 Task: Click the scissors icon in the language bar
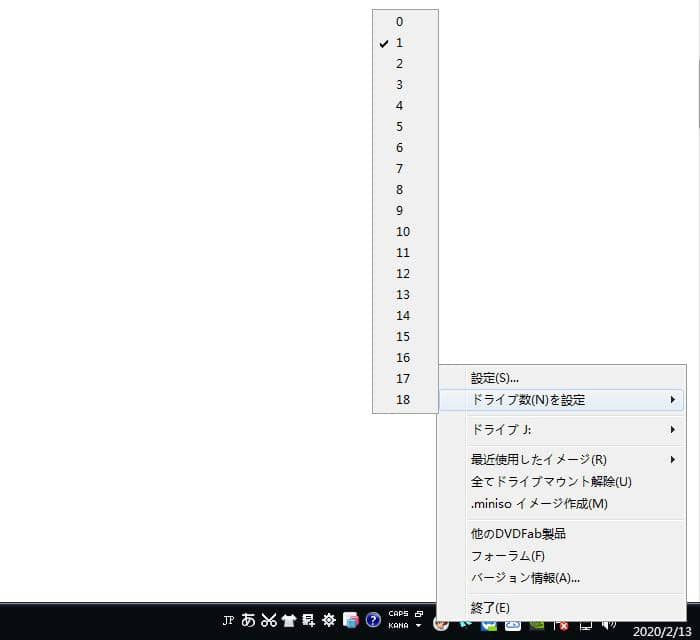[269, 620]
